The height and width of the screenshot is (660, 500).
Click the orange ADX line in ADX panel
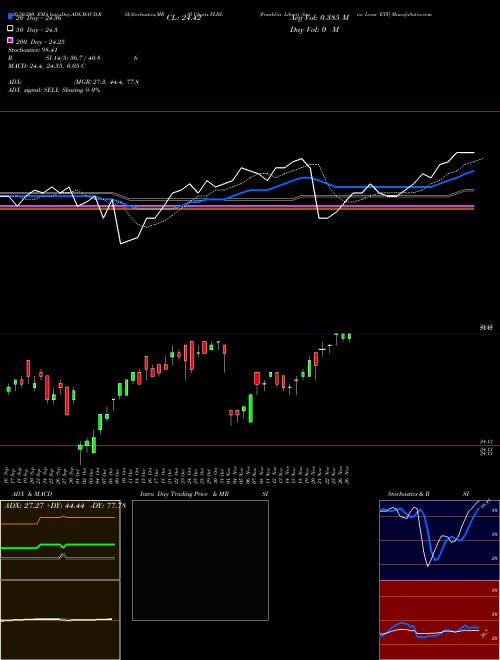[x=58, y=520]
